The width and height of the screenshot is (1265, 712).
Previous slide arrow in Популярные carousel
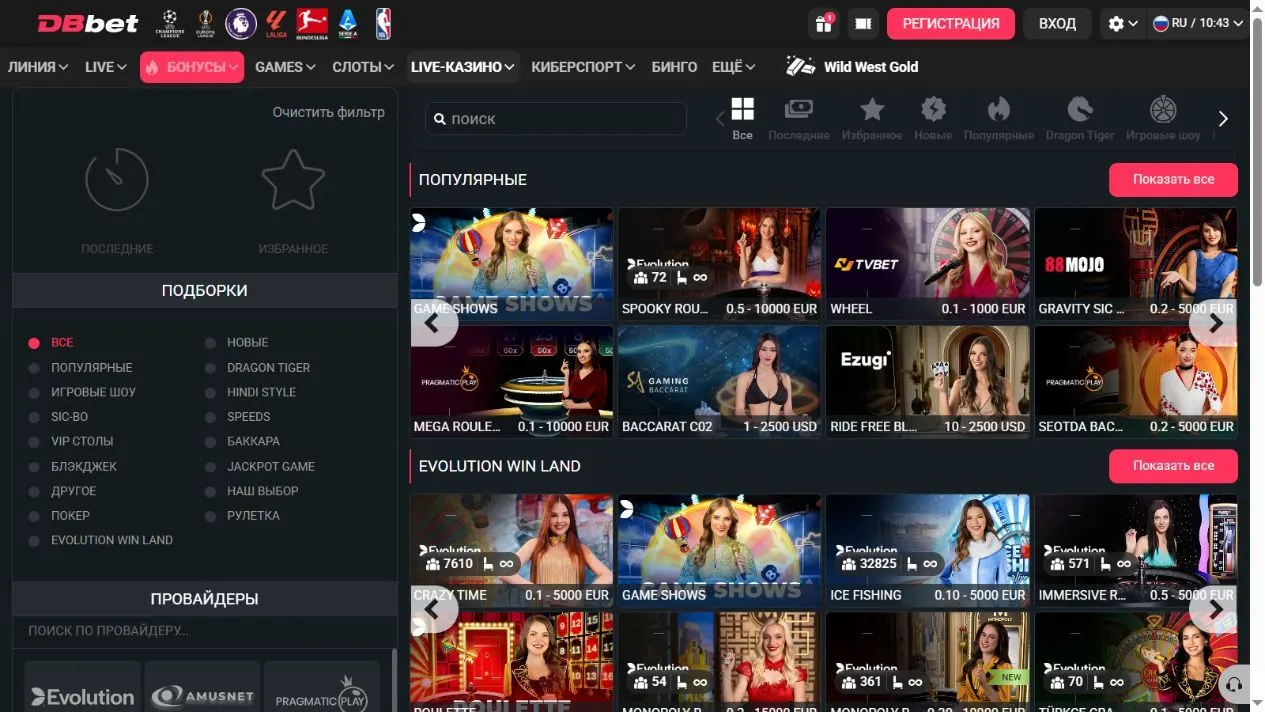click(433, 323)
